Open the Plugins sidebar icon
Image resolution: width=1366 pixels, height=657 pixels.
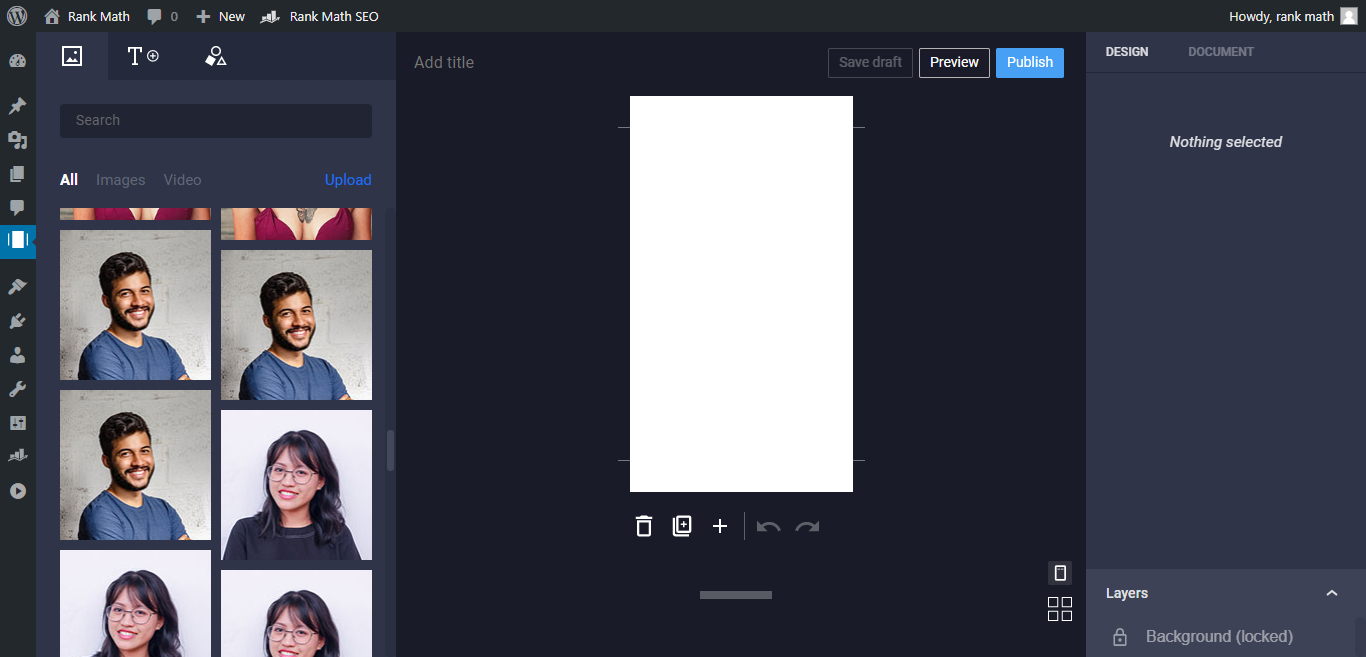coord(17,321)
